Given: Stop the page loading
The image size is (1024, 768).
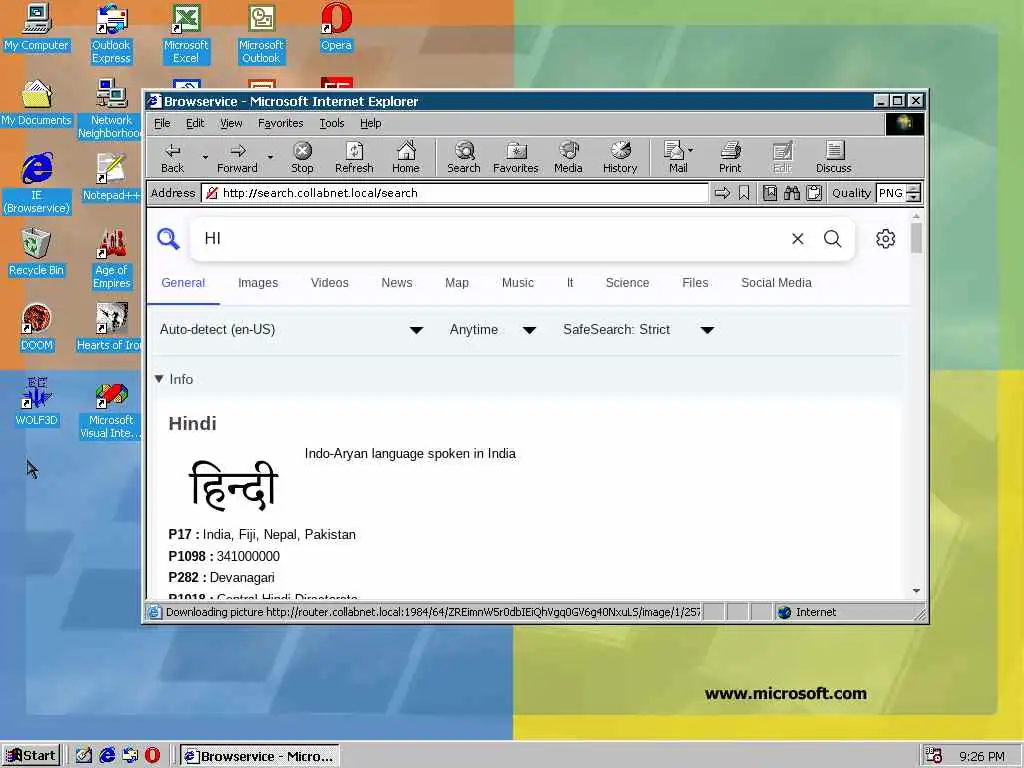Looking at the screenshot, I should pos(302,158).
